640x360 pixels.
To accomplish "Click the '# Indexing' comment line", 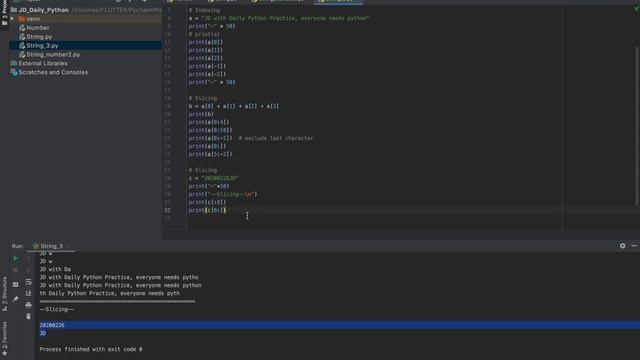I will click(204, 10).
